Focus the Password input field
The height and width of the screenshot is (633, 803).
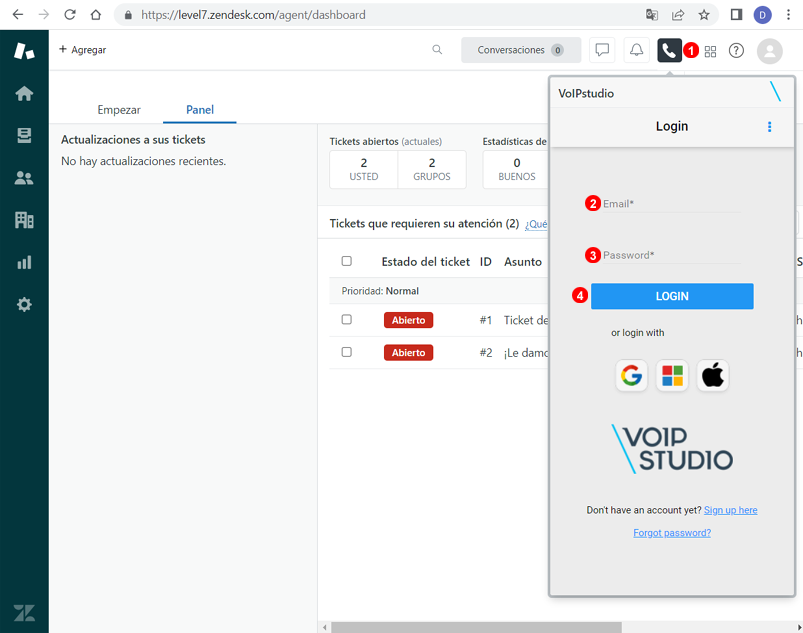coord(671,255)
